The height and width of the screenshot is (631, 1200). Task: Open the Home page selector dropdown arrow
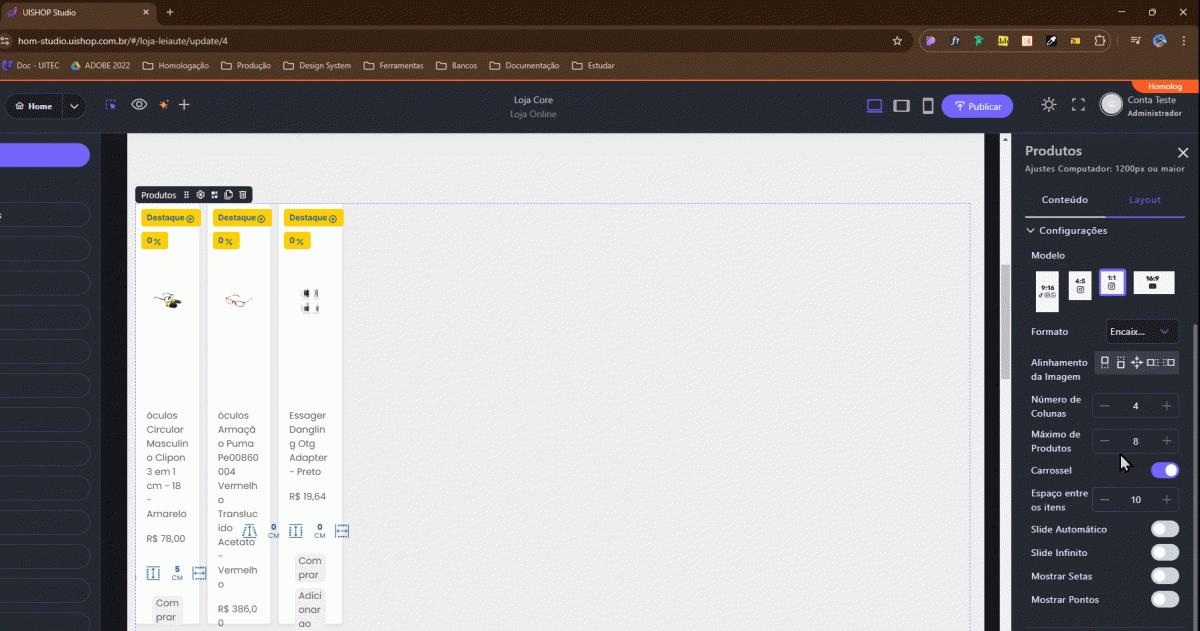coord(74,106)
